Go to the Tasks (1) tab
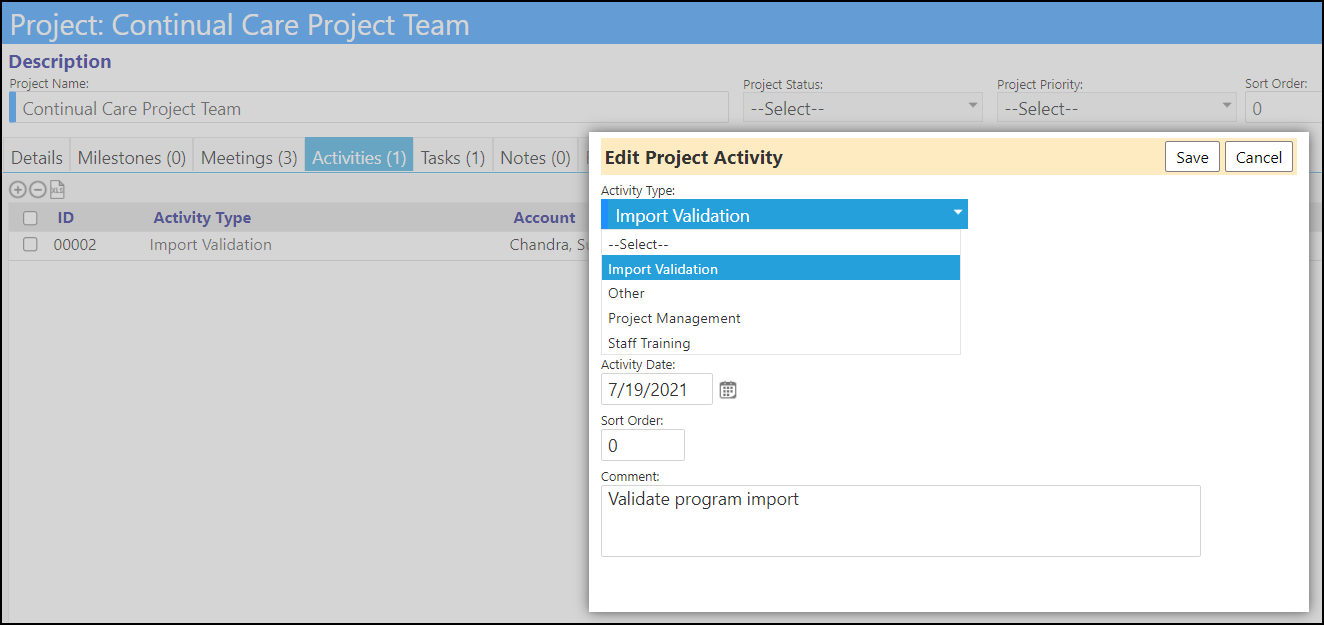The height and width of the screenshot is (625, 1324). (453, 157)
